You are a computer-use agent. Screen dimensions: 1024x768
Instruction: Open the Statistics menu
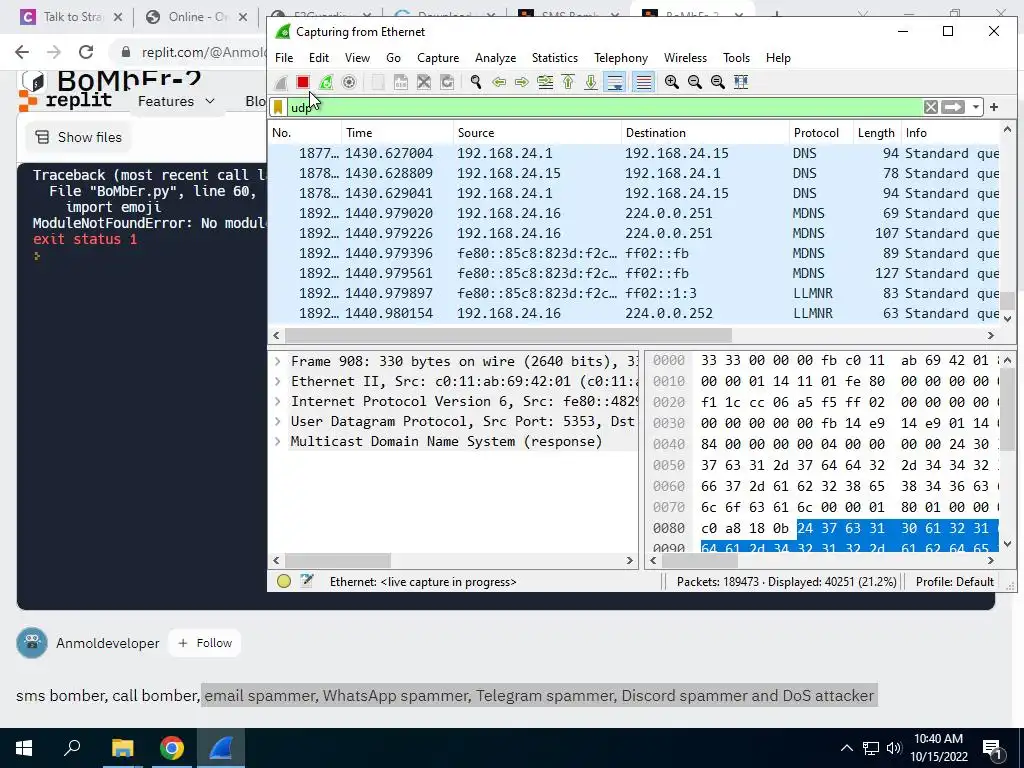(554, 58)
